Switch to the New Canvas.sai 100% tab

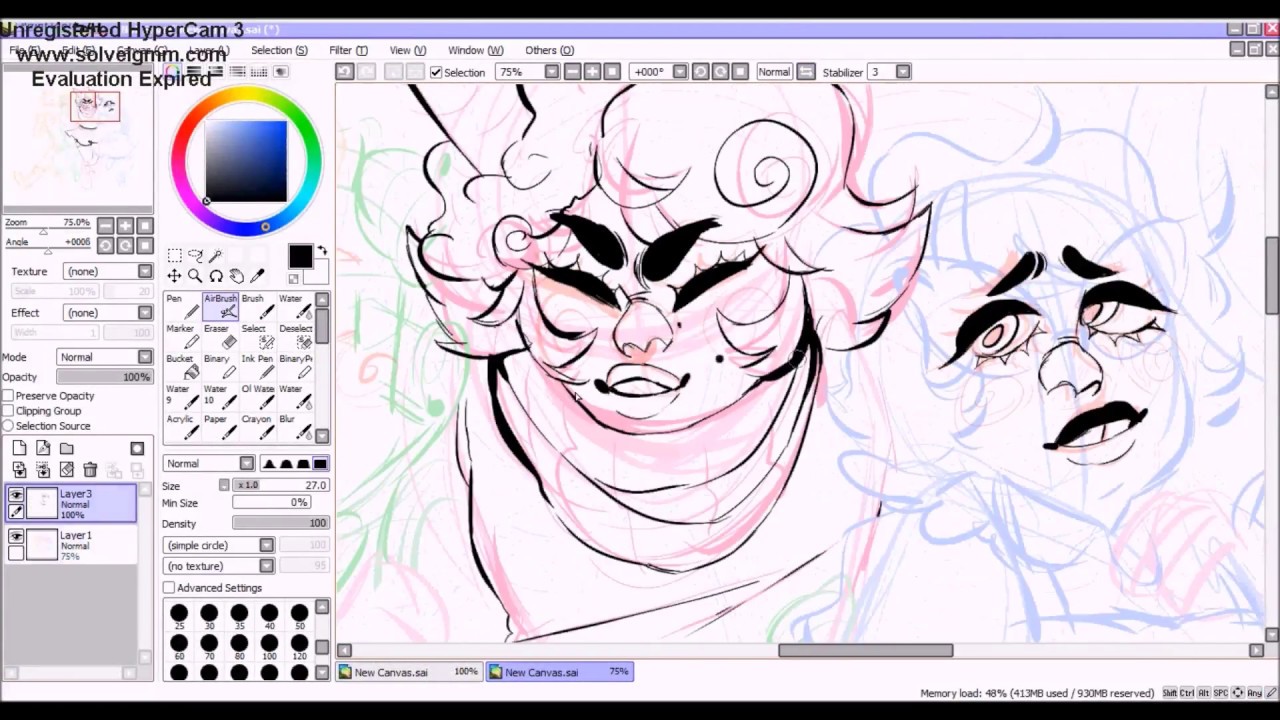(408, 672)
